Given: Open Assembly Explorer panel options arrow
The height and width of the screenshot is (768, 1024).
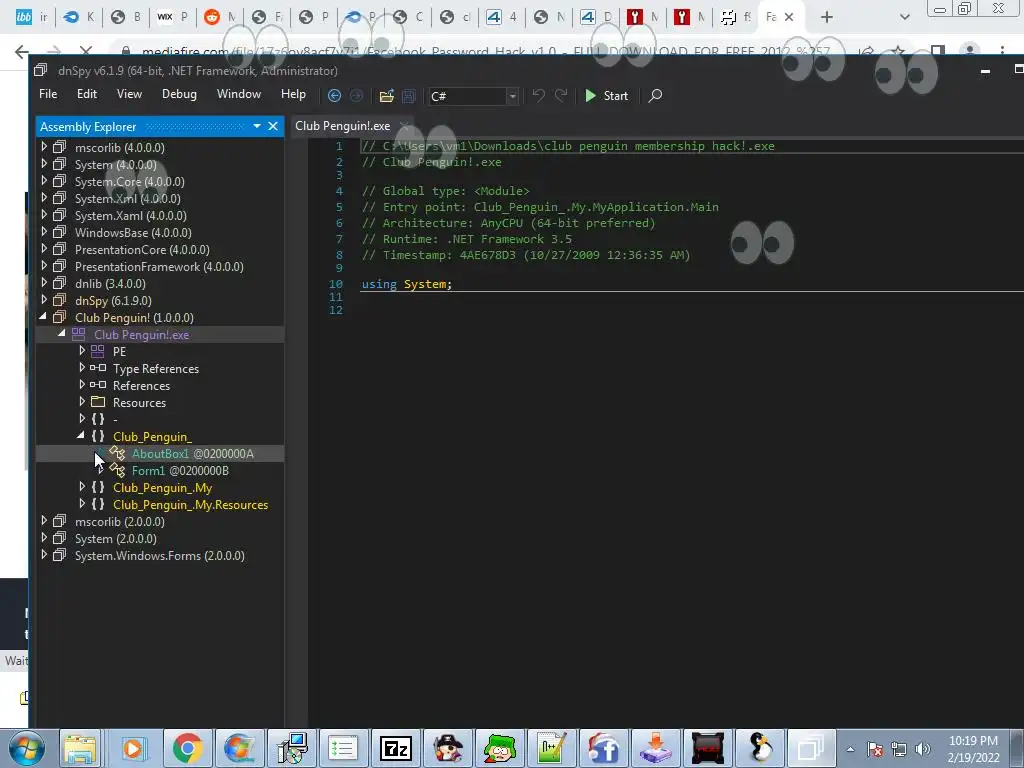Looking at the screenshot, I should pyautogui.click(x=257, y=126).
